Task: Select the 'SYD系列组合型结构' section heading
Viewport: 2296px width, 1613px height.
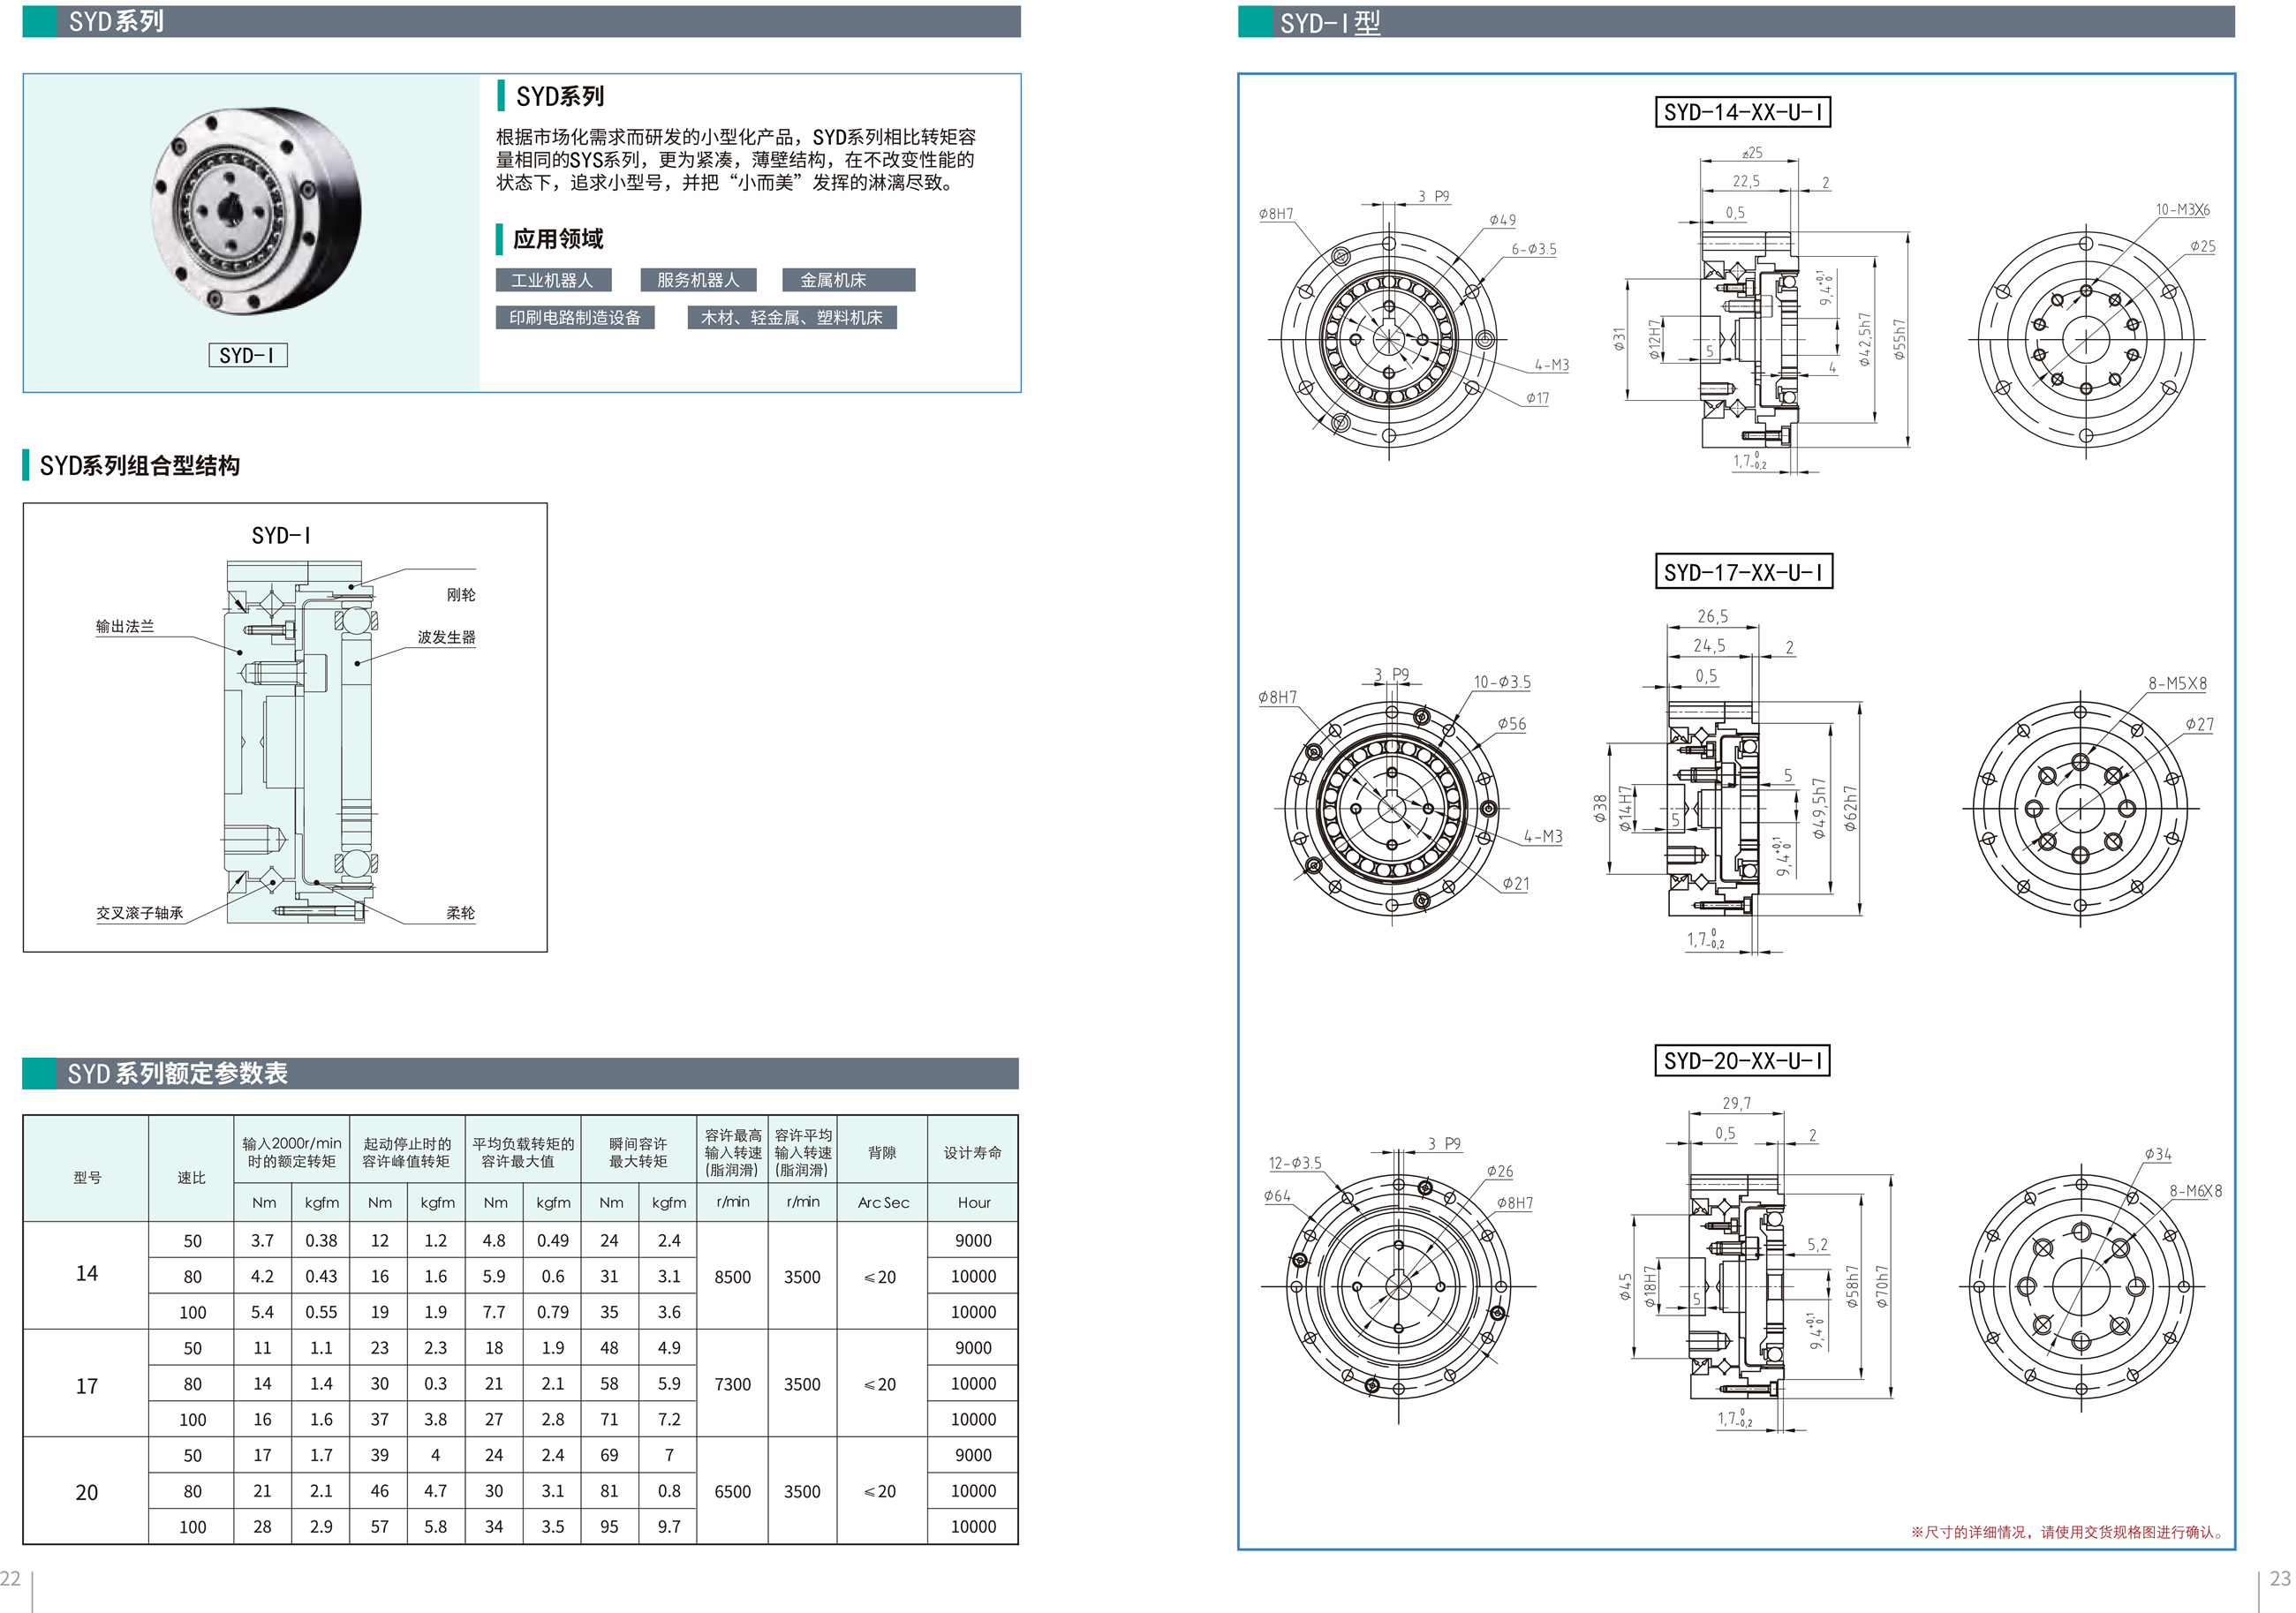Action: pos(140,466)
